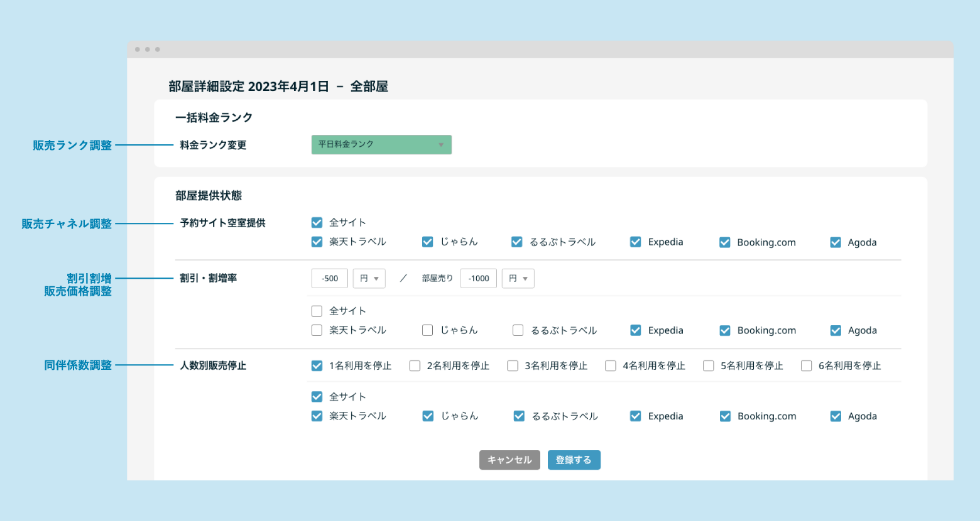Click the 登録する button
The width and height of the screenshot is (980, 521).
point(574,460)
